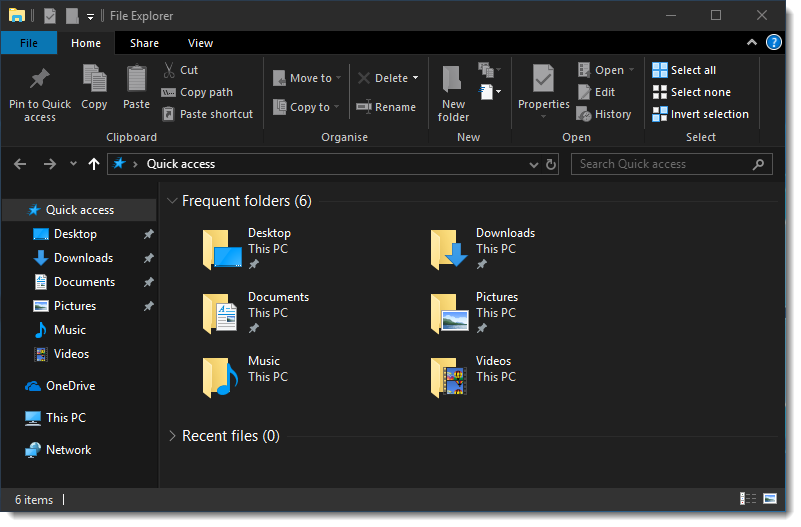
Task: Click Invert selection in the ribbon
Action: (x=701, y=114)
